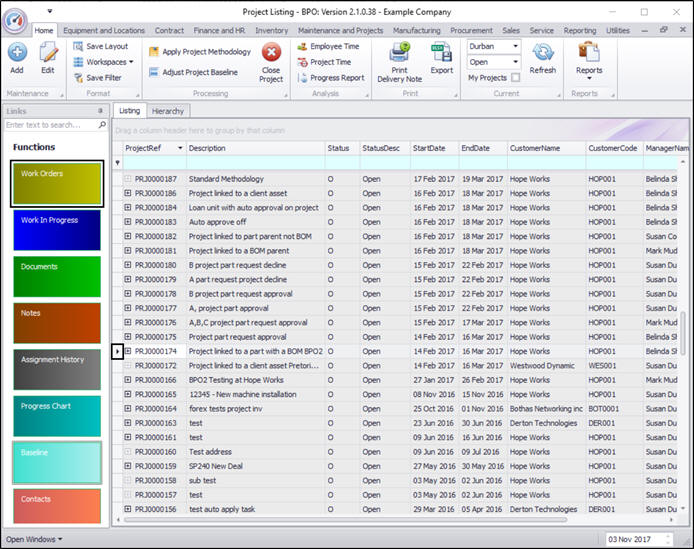Open the Inventory ribbon tab
This screenshot has width=694, height=549.
(271, 31)
